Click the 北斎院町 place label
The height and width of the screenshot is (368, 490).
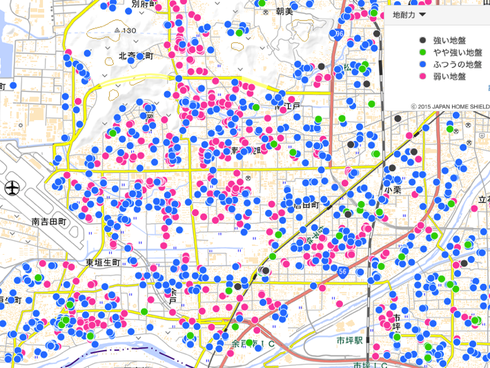(136, 56)
